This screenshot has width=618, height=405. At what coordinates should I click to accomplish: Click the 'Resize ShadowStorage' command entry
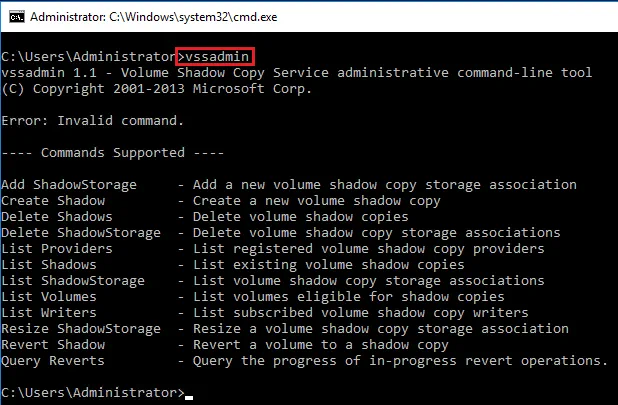coord(80,329)
